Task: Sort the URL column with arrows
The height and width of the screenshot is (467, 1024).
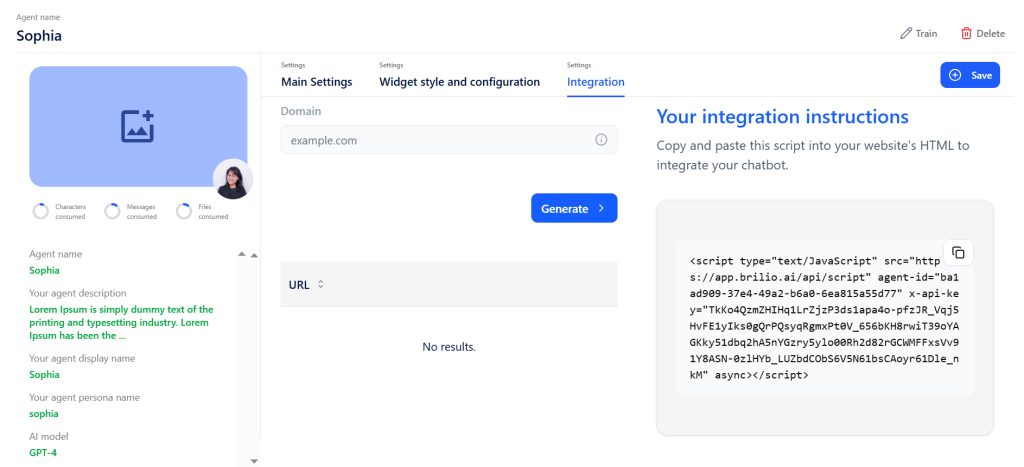Action: click(x=321, y=285)
